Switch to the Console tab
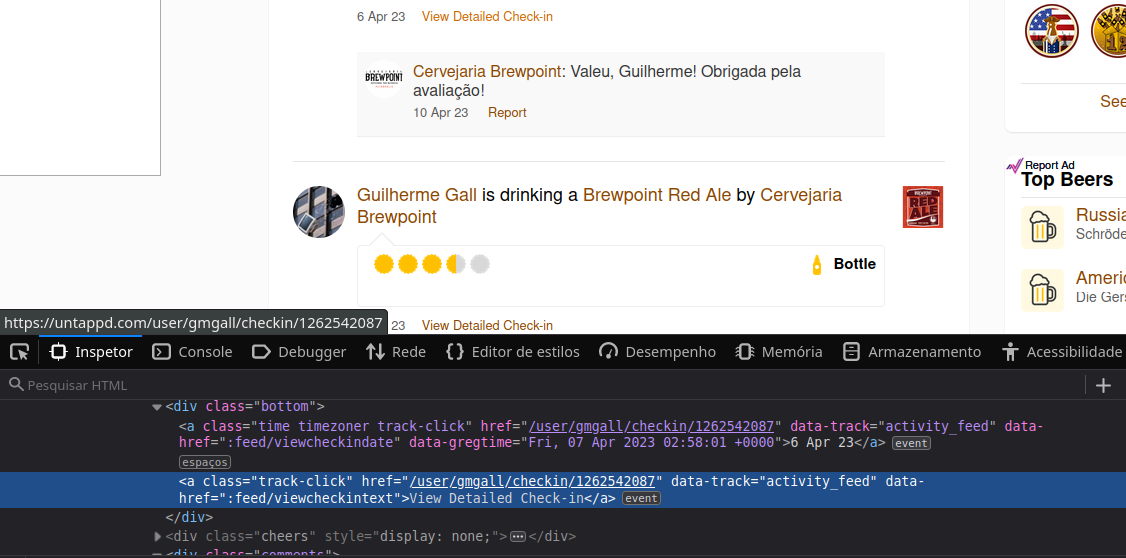The width and height of the screenshot is (1126, 558). click(x=192, y=352)
